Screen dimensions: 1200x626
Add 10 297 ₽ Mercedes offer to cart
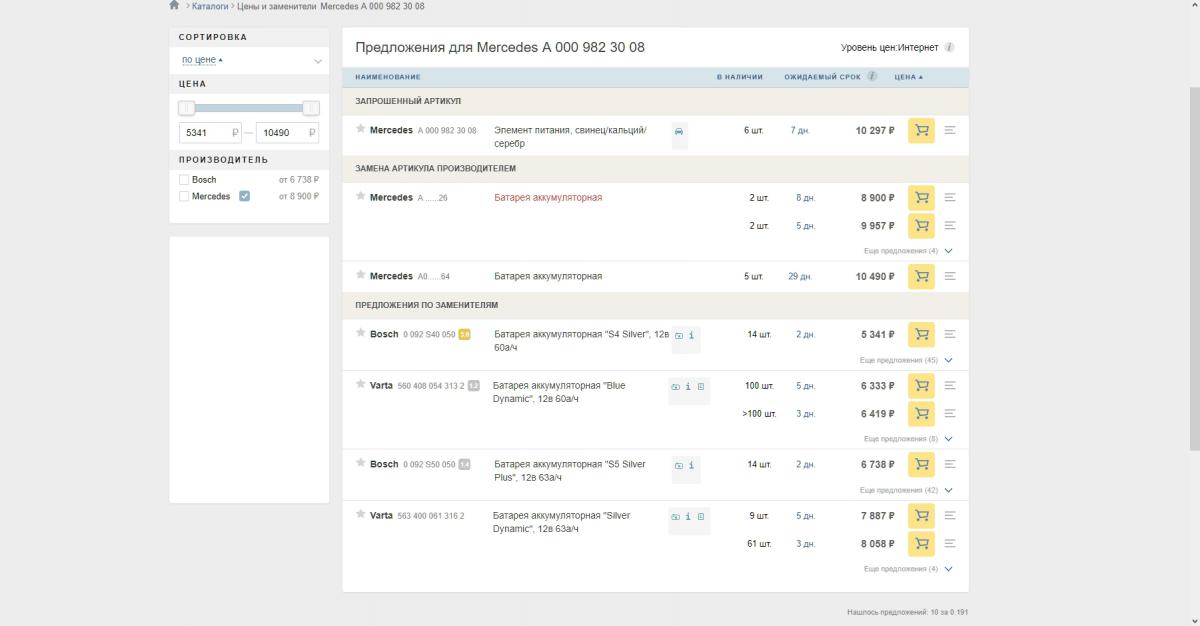coord(921,131)
